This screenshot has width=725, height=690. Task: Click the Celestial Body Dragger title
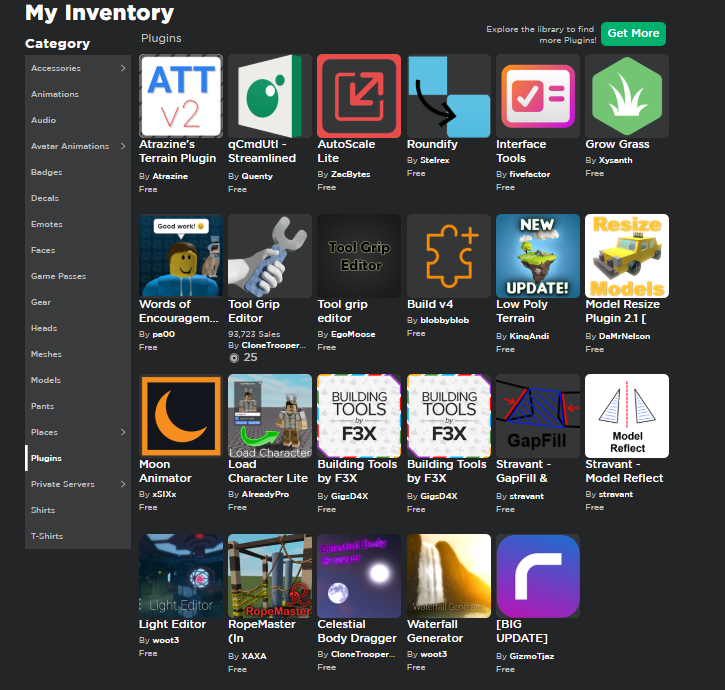click(x=357, y=631)
